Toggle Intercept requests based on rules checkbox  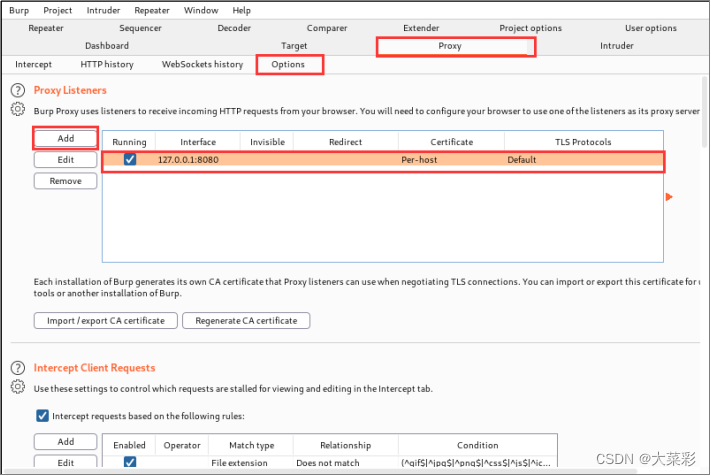tap(42, 416)
